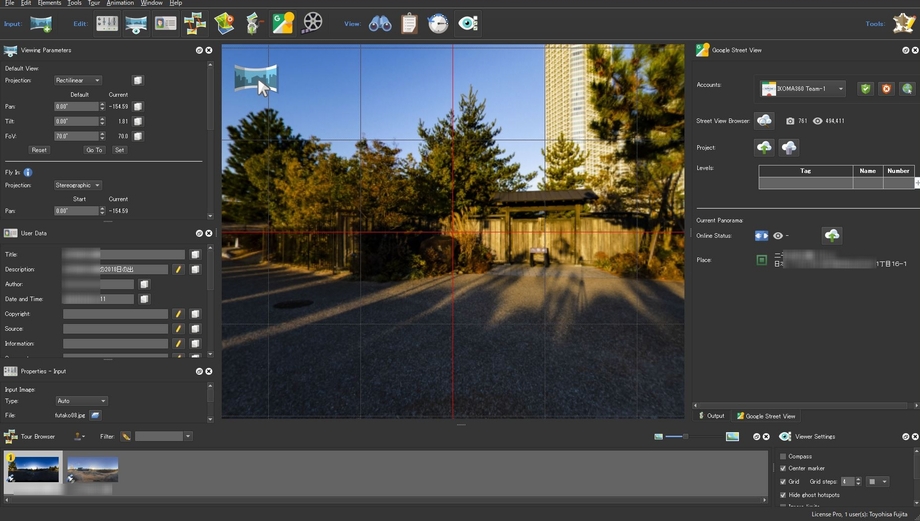The image size is (920, 521).
Task: Open the Elements menu
Action: pyautogui.click(x=49, y=3)
